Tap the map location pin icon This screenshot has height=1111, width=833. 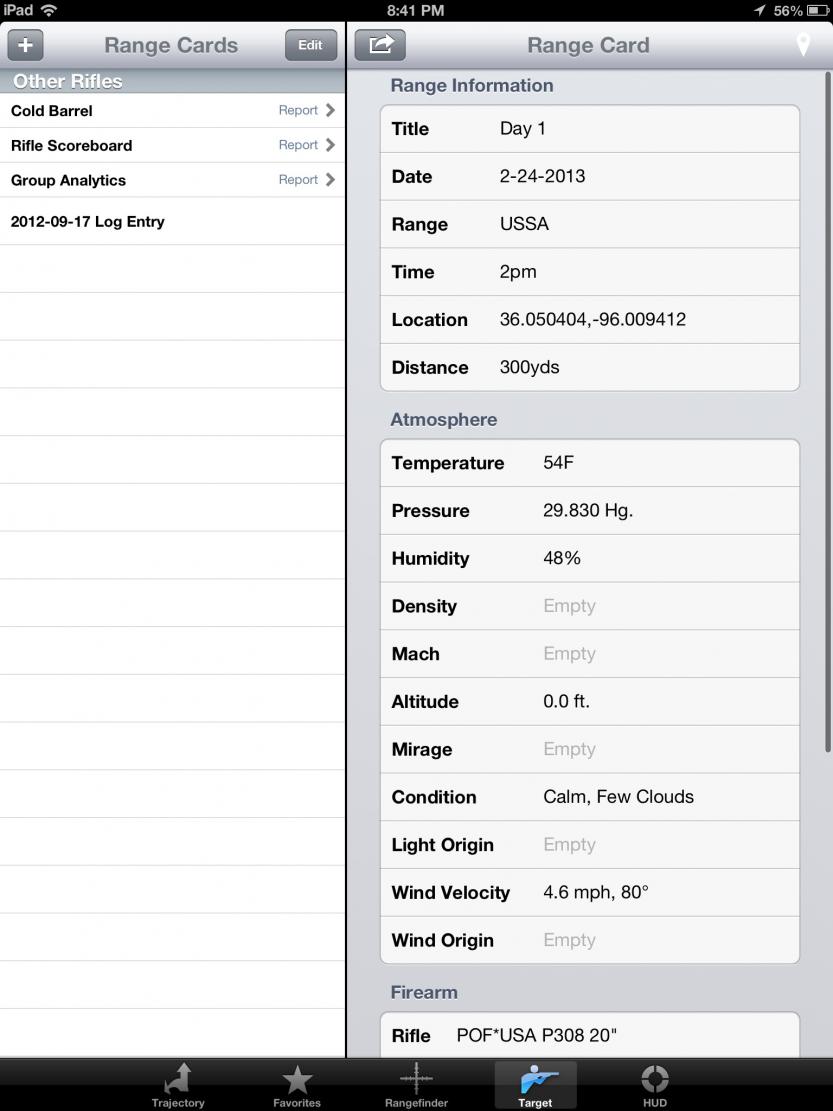tap(802, 45)
